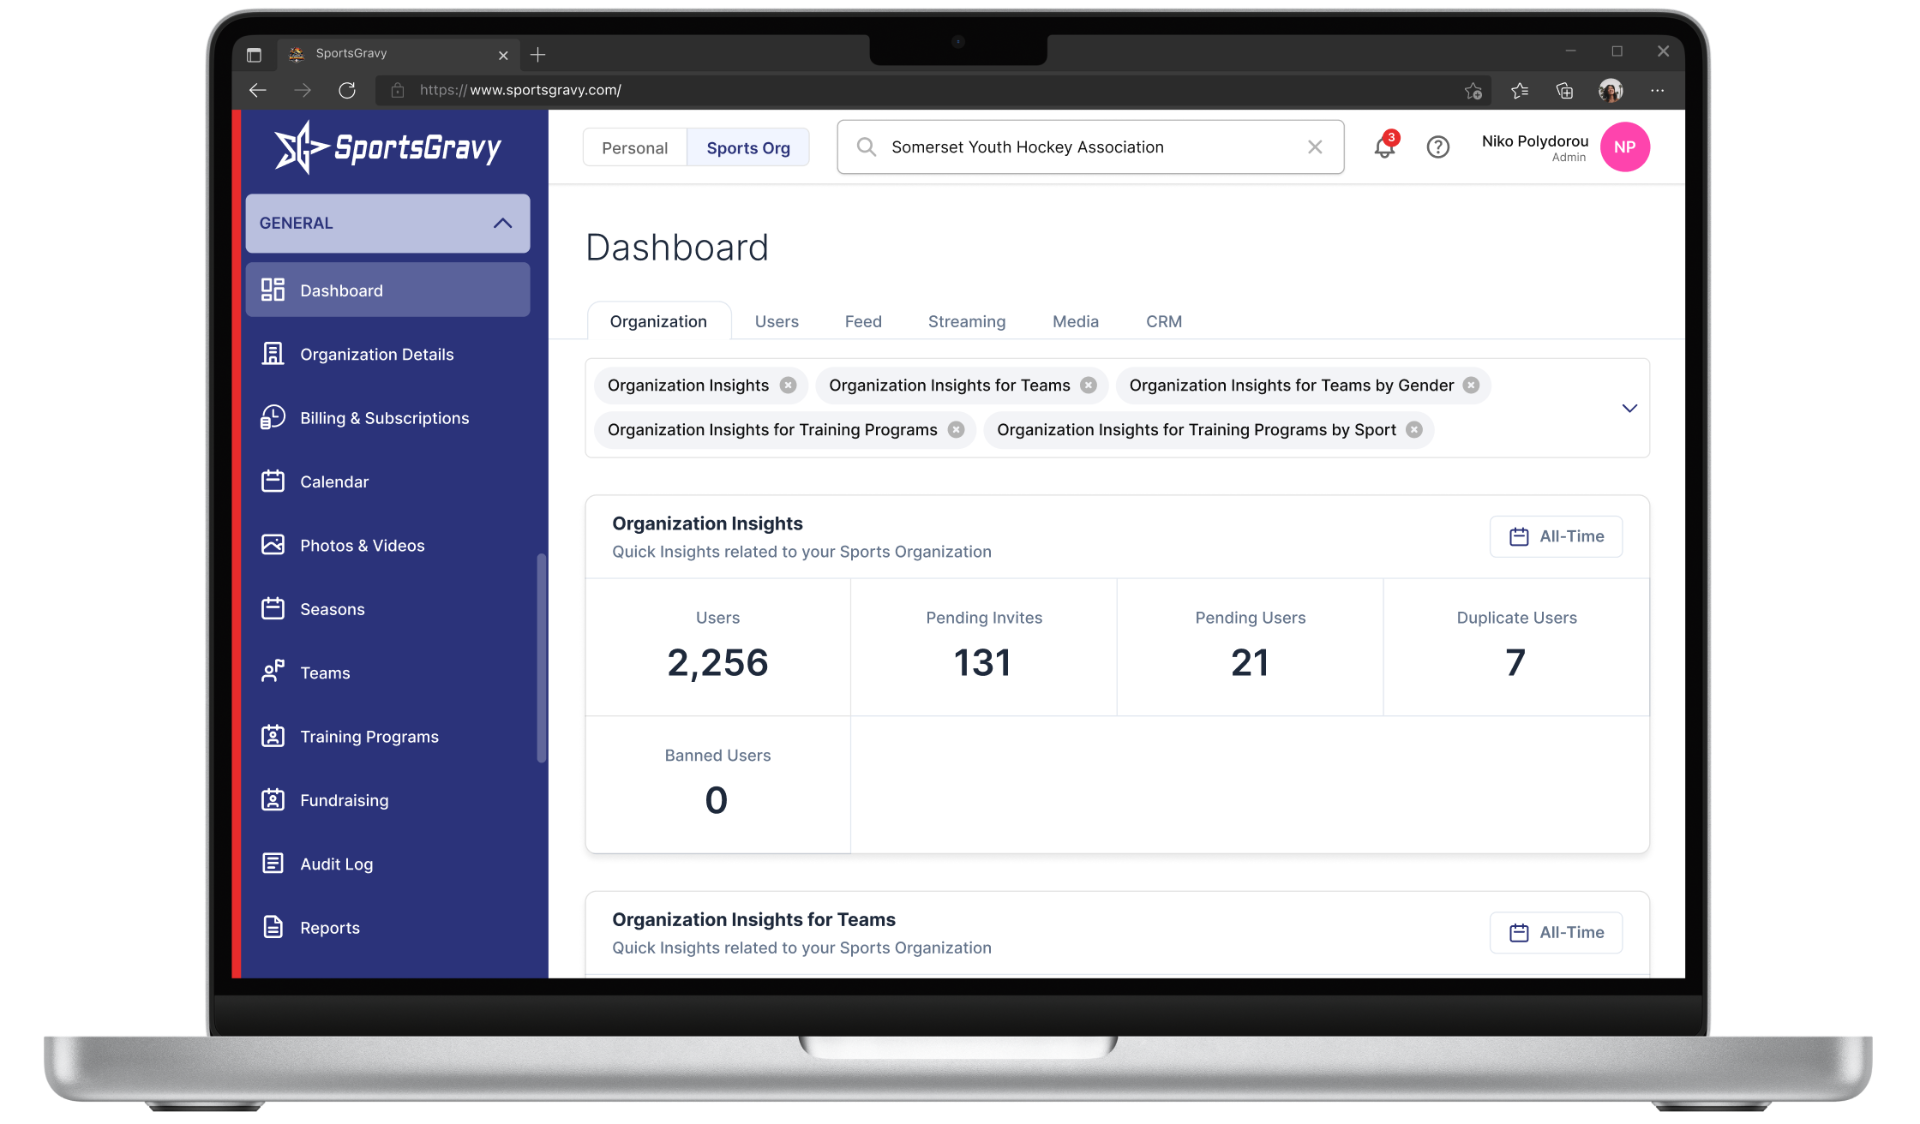Screen dimensions: 1920x1124
Task: Open Teams in the sidebar
Action: pyautogui.click(x=387, y=673)
